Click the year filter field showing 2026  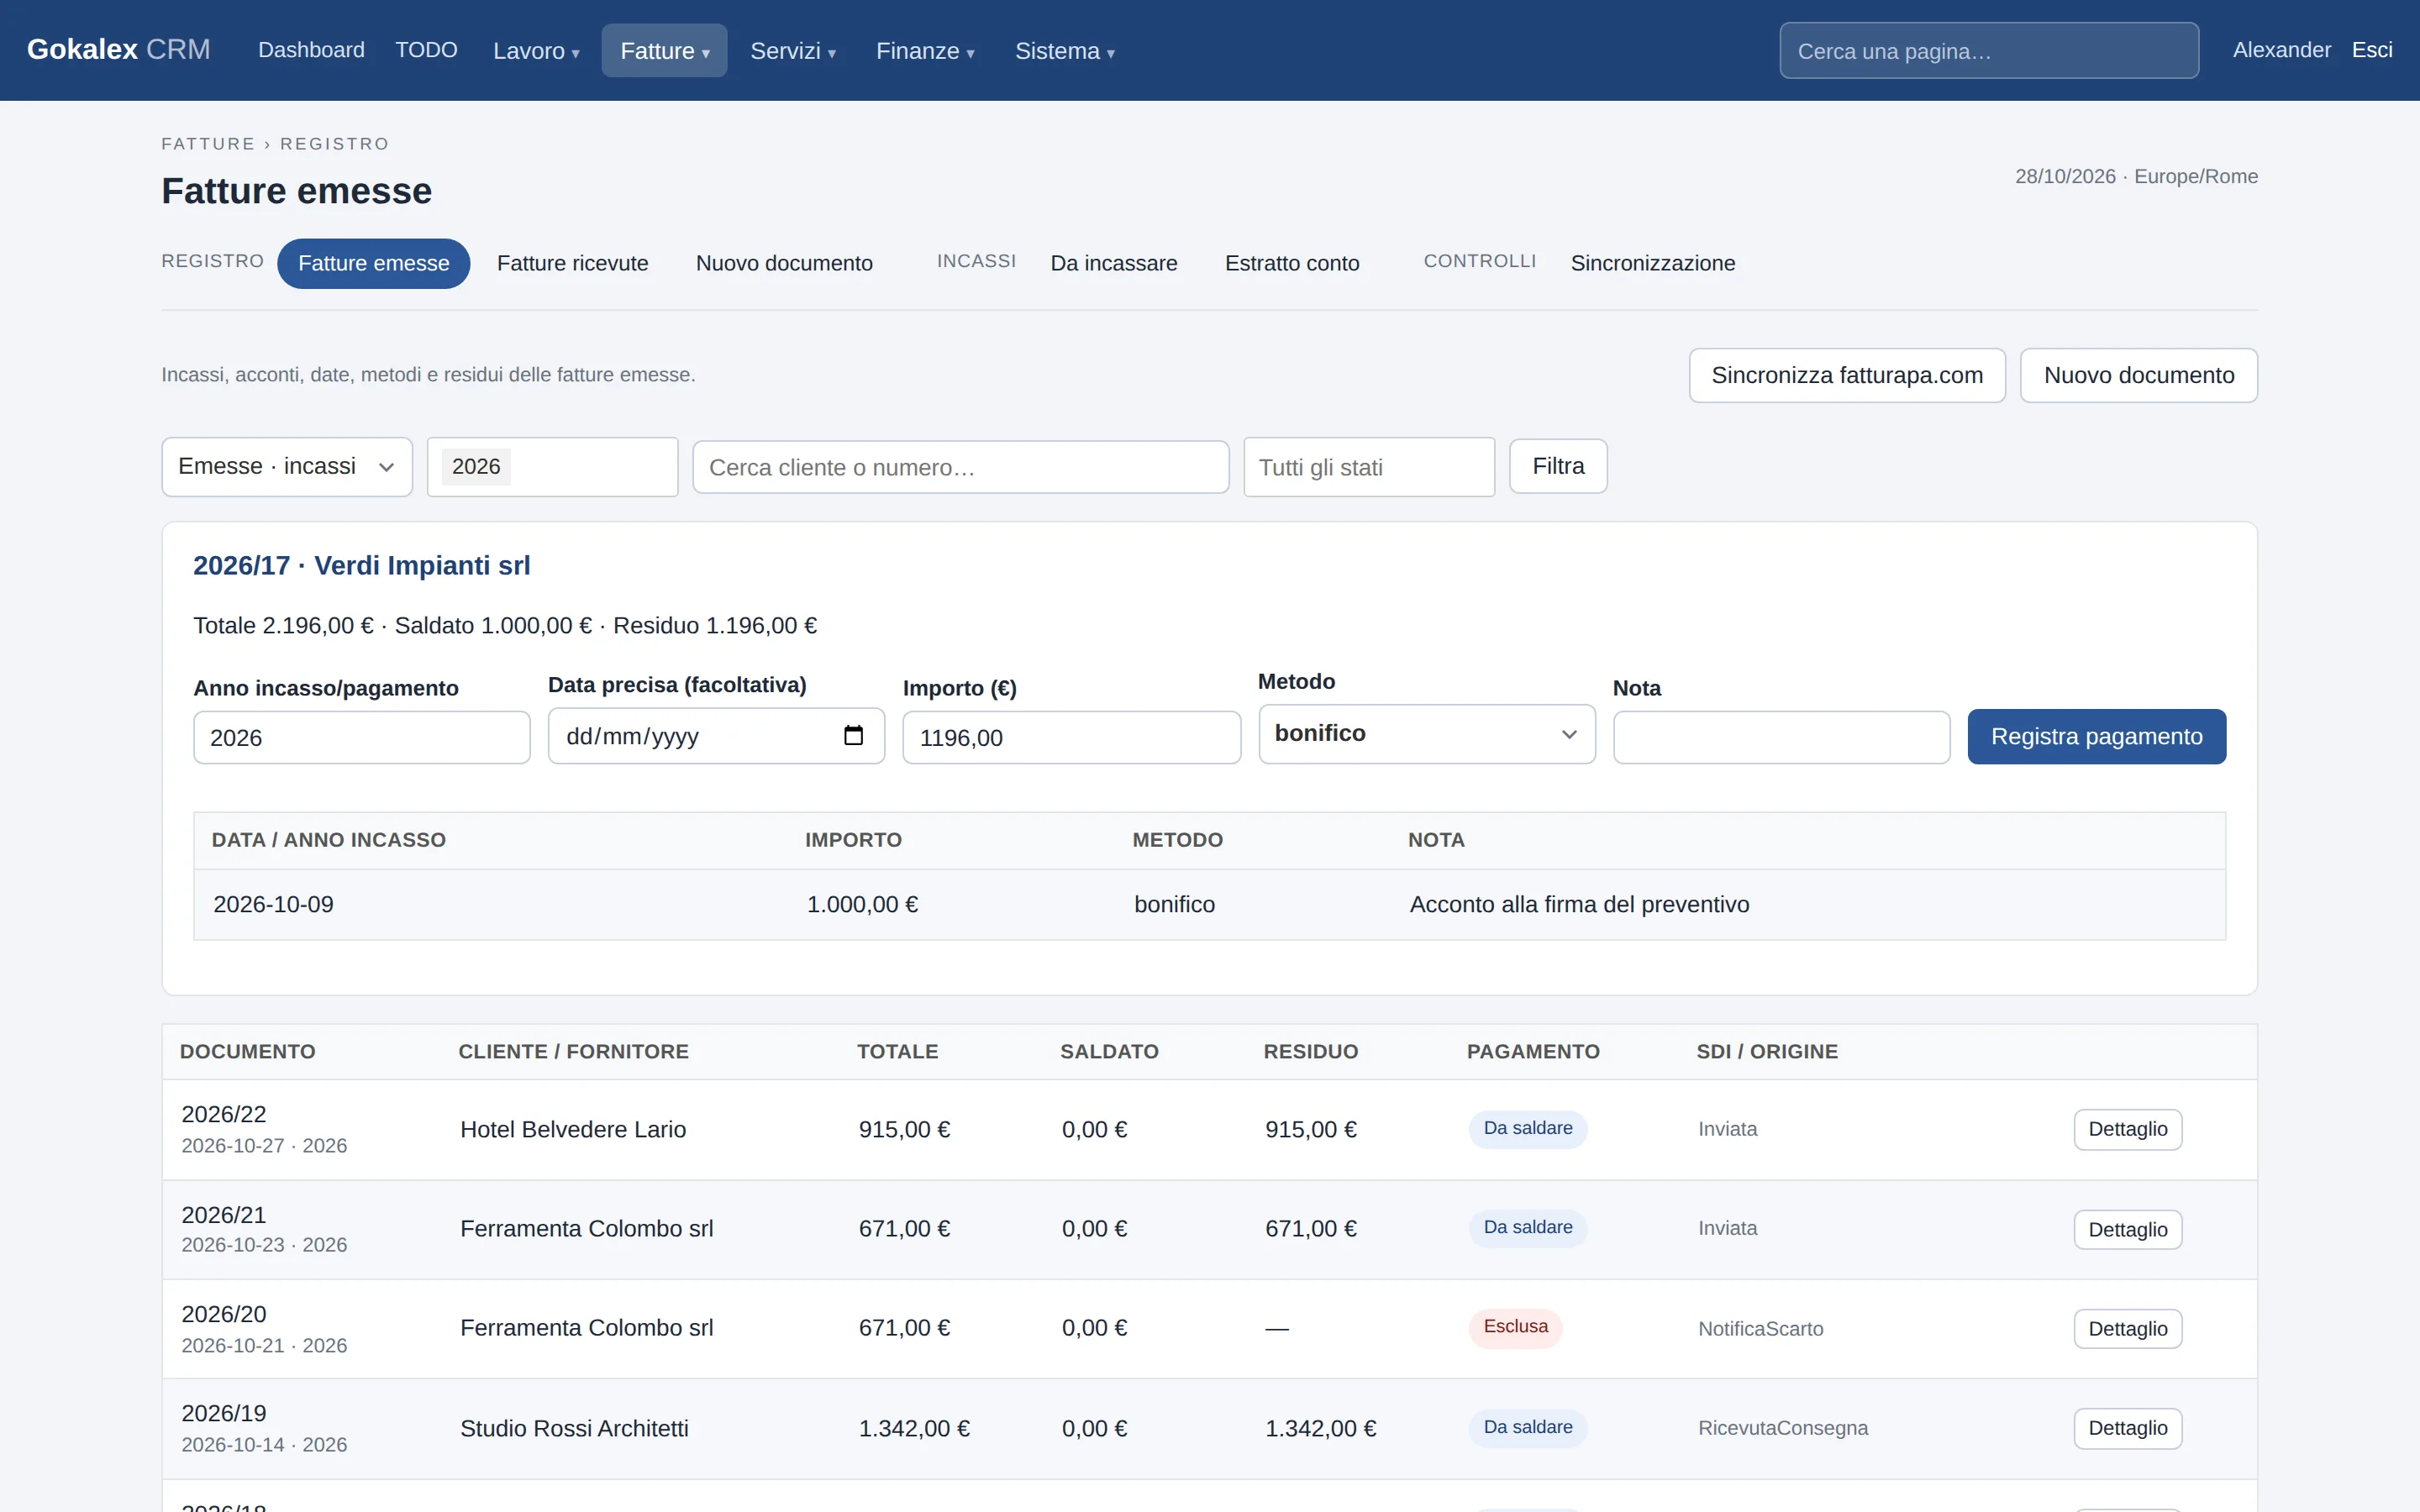coord(552,467)
